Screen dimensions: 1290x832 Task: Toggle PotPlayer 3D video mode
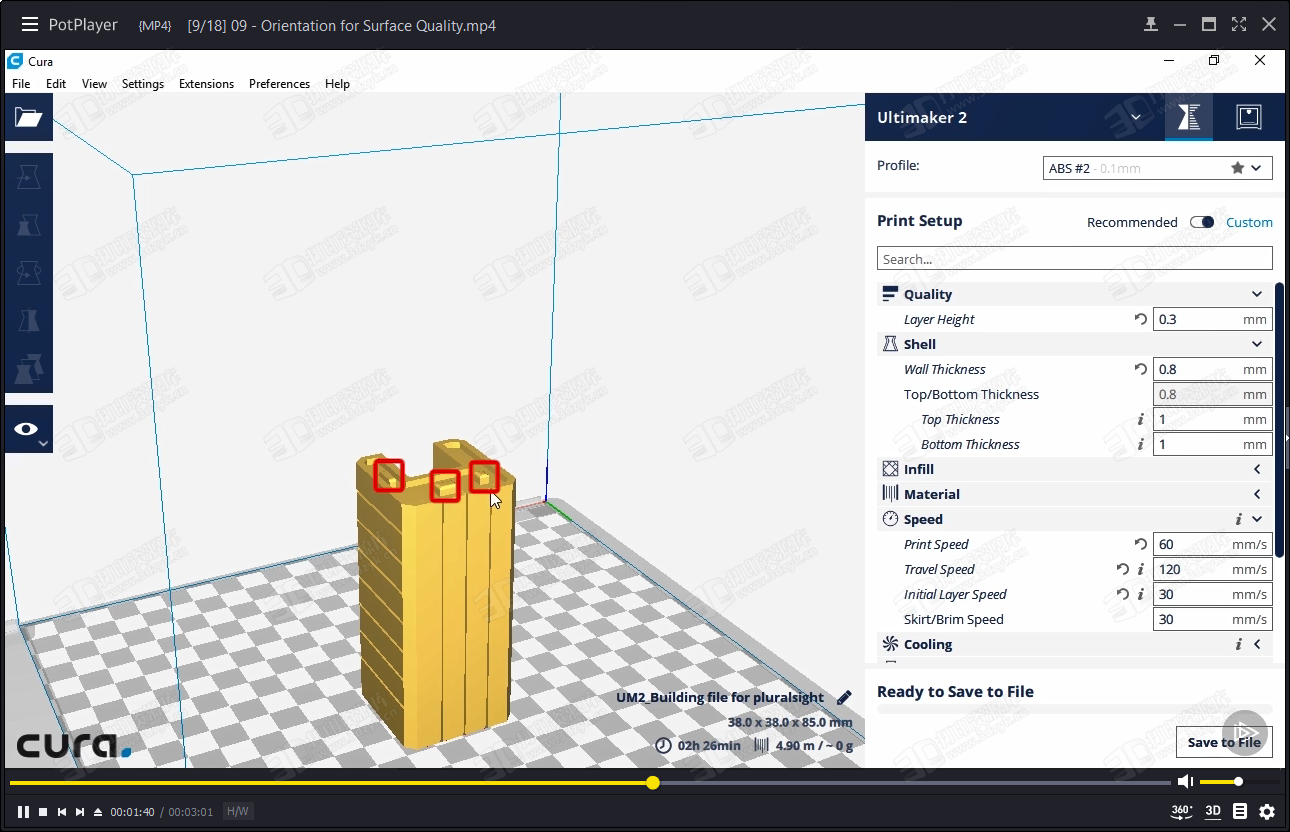click(1213, 811)
